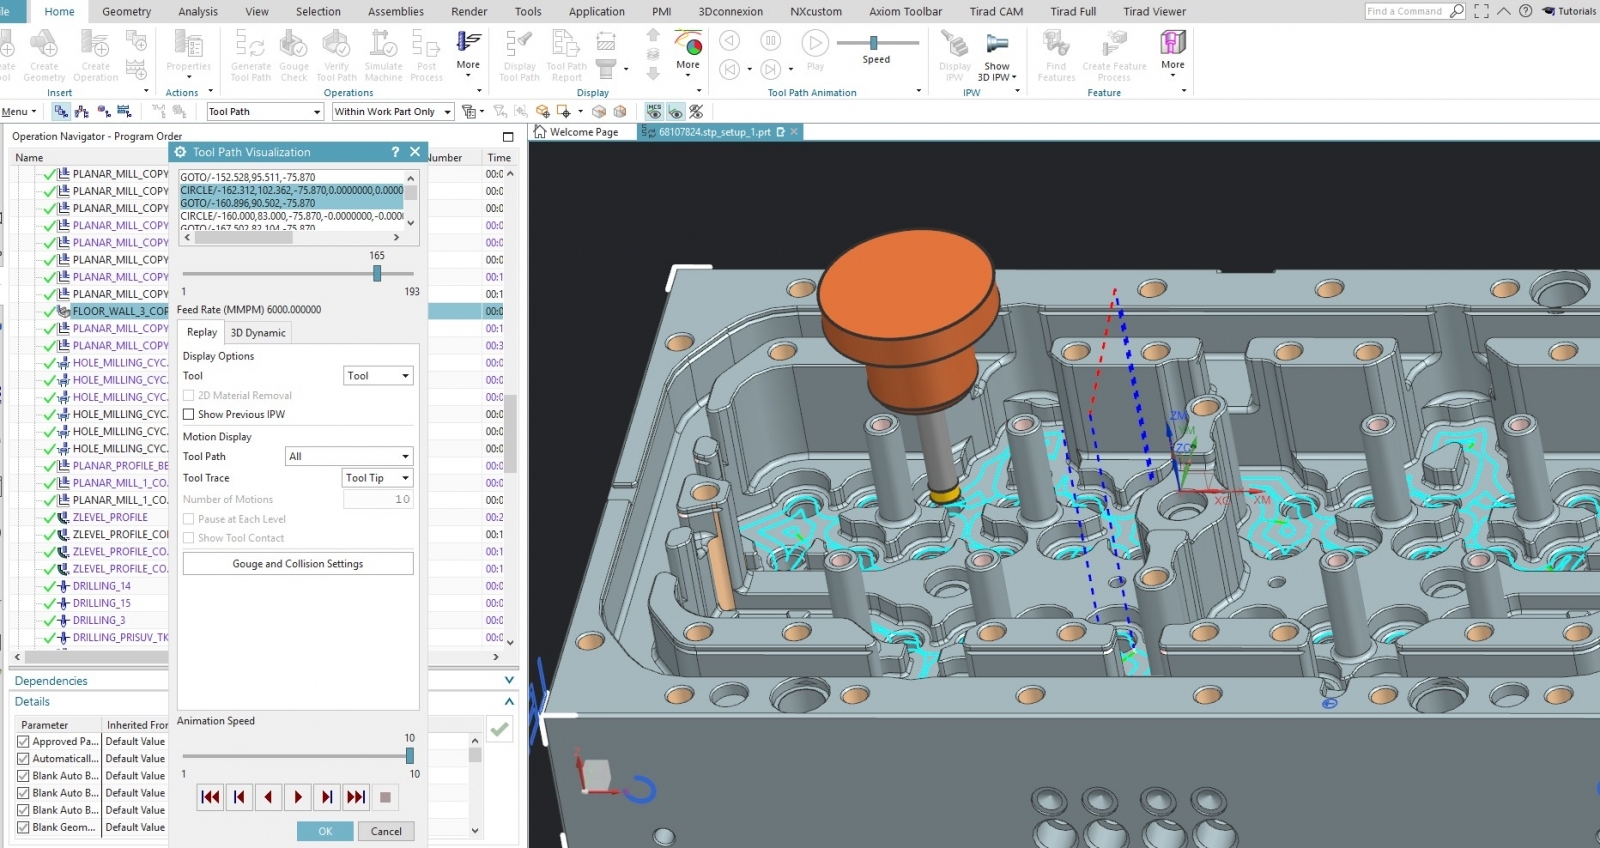Open the Analysis ribbon tab
The image size is (1600, 848).
[x=198, y=12]
